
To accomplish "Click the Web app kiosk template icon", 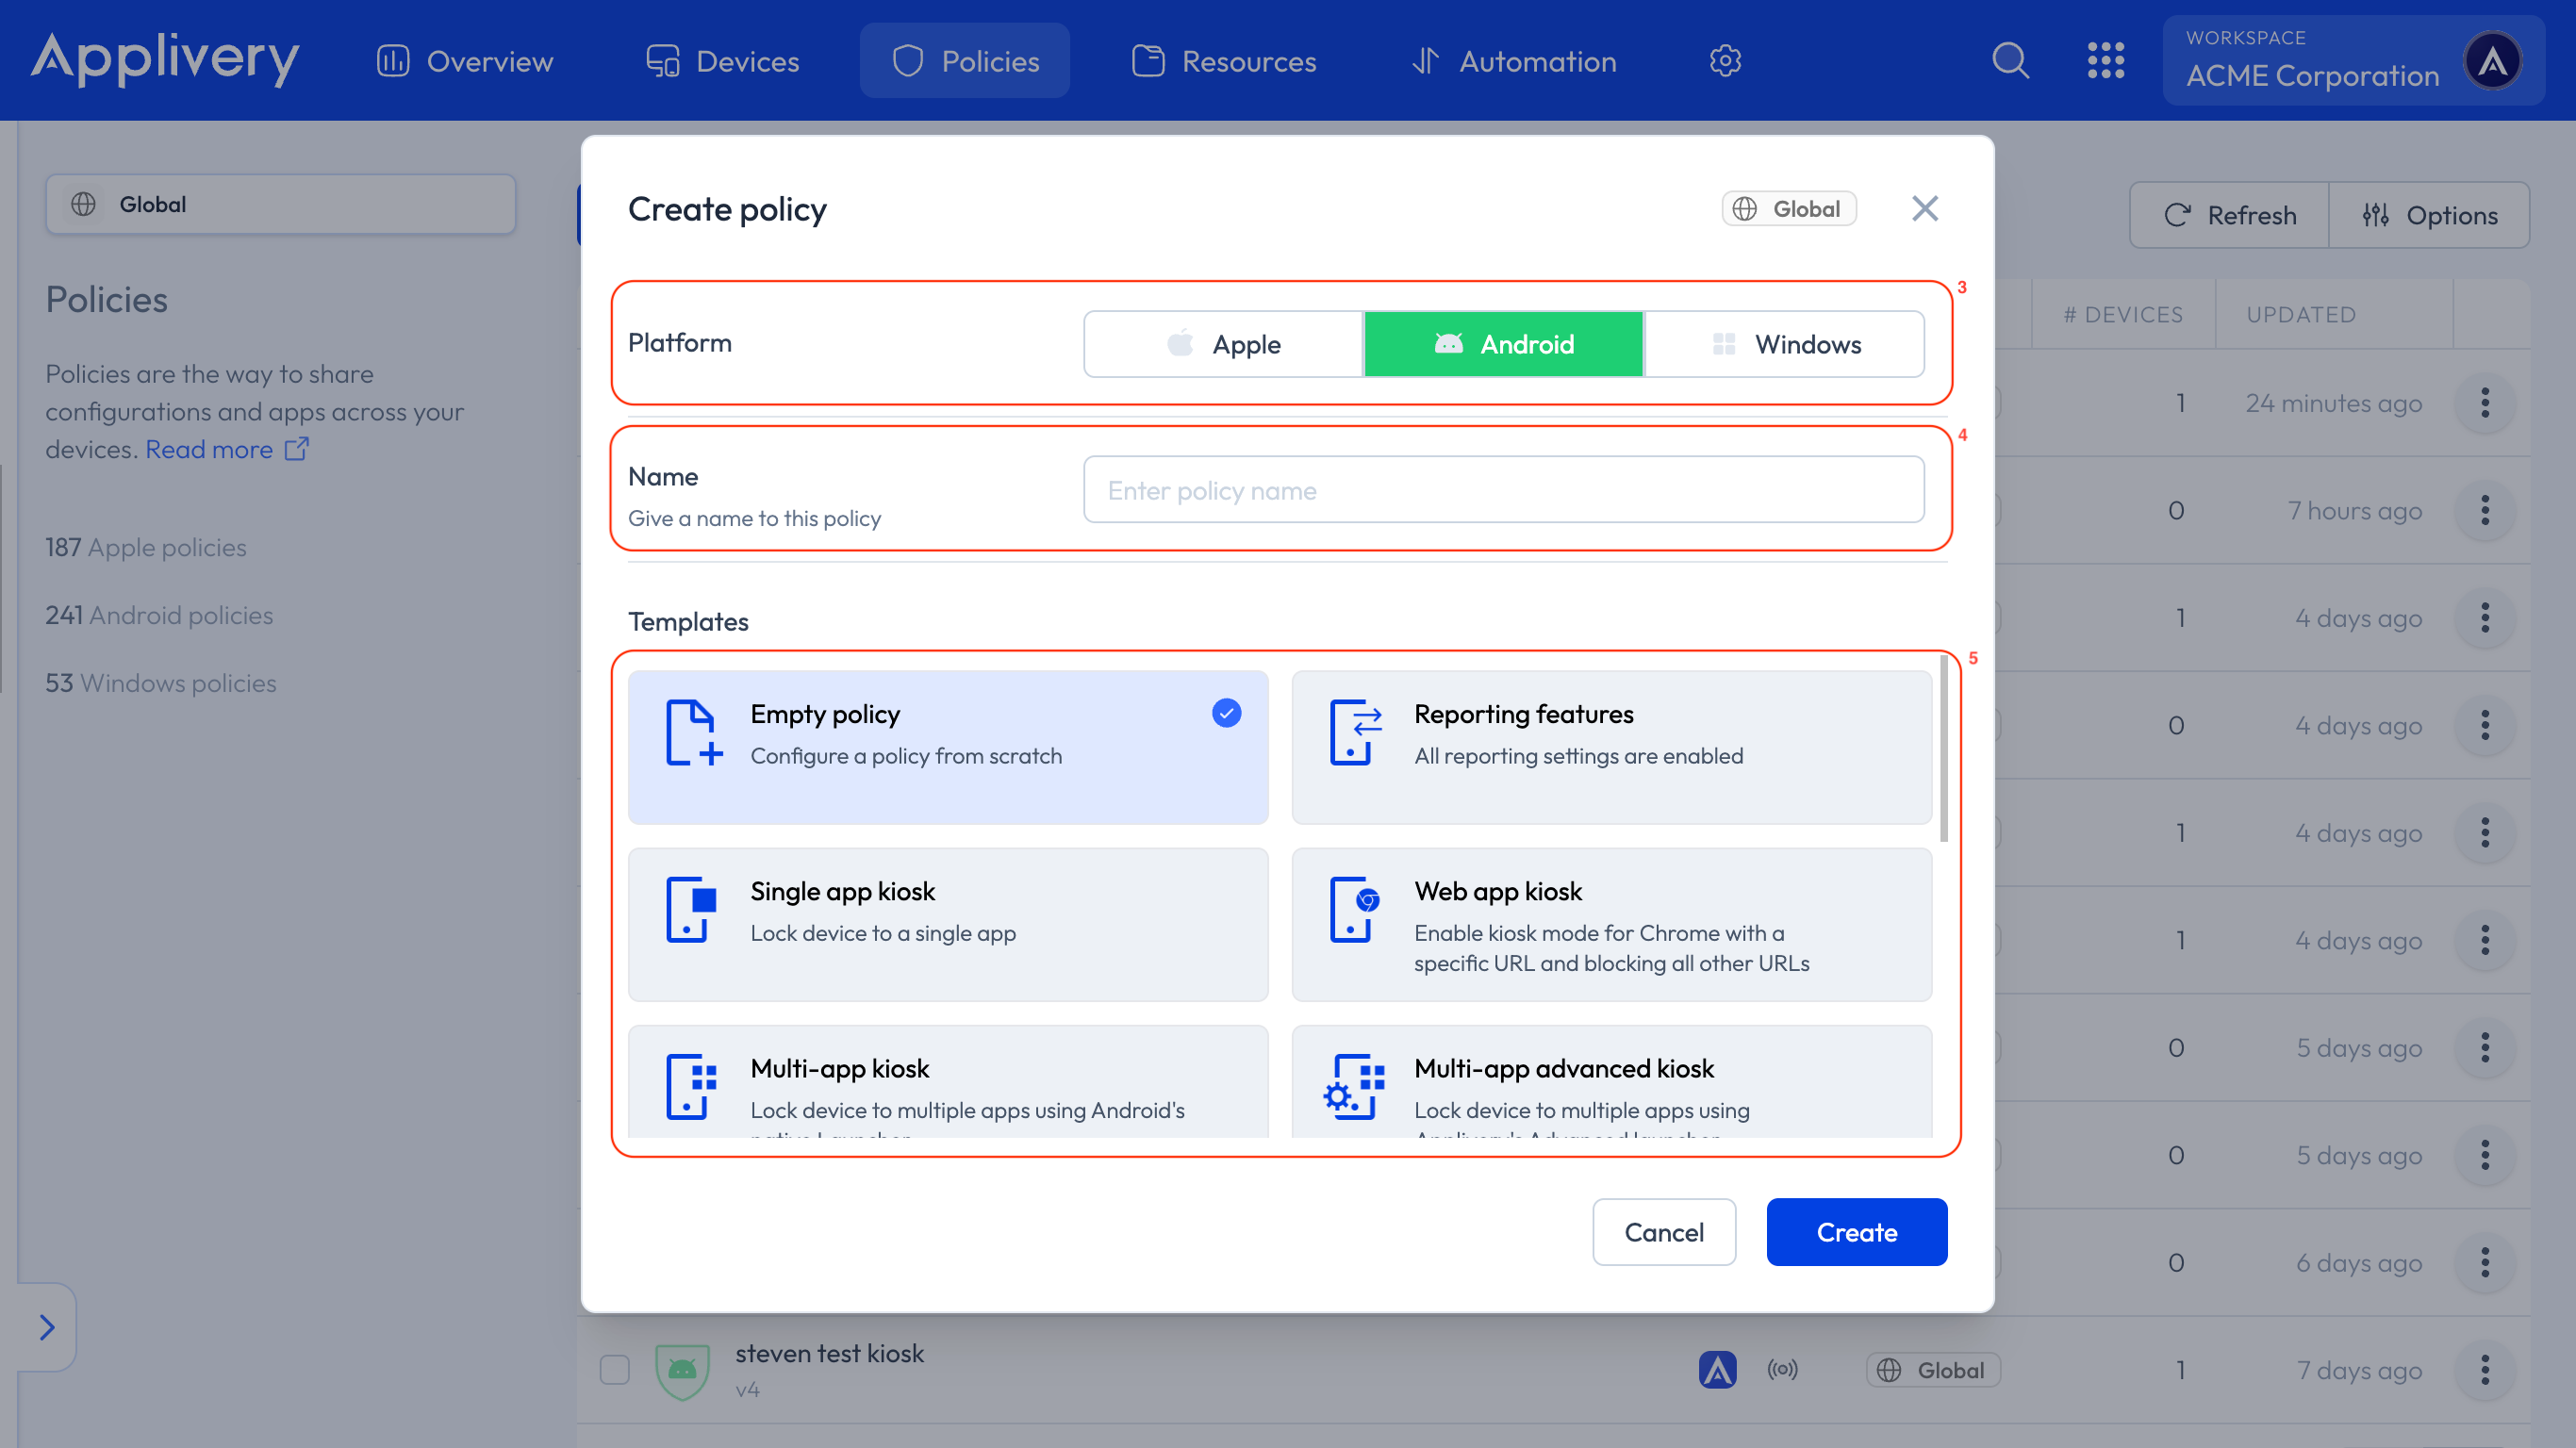I will point(1355,909).
